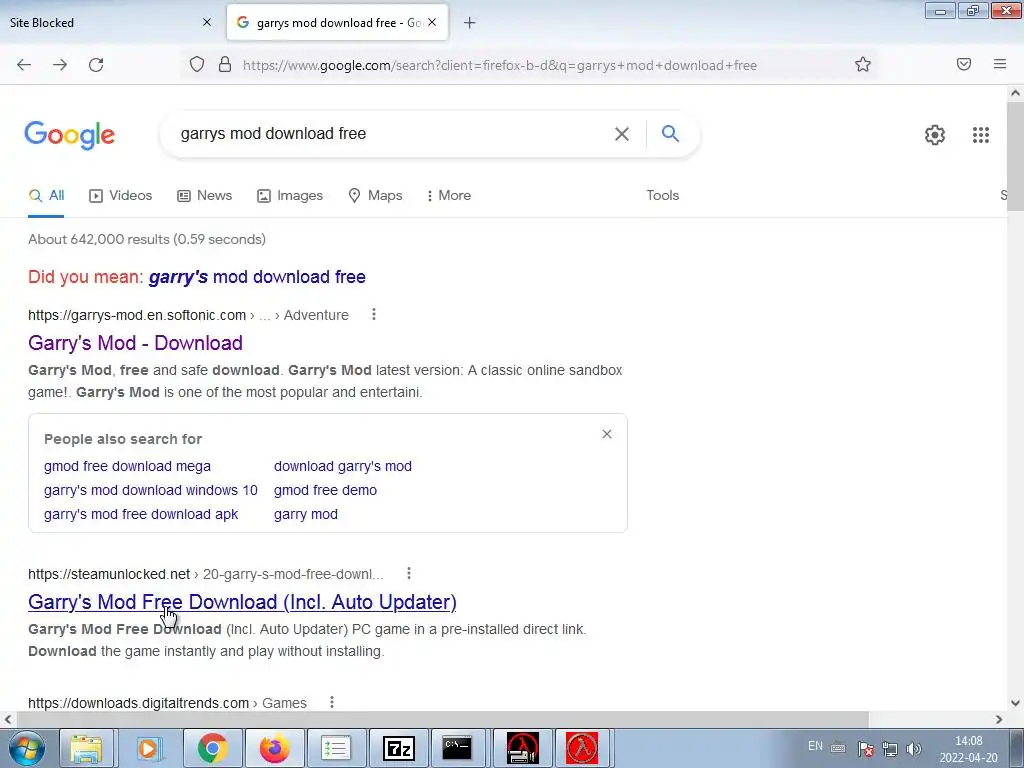Open the tracking protection shield
The width and height of the screenshot is (1024, 768).
click(x=197, y=65)
